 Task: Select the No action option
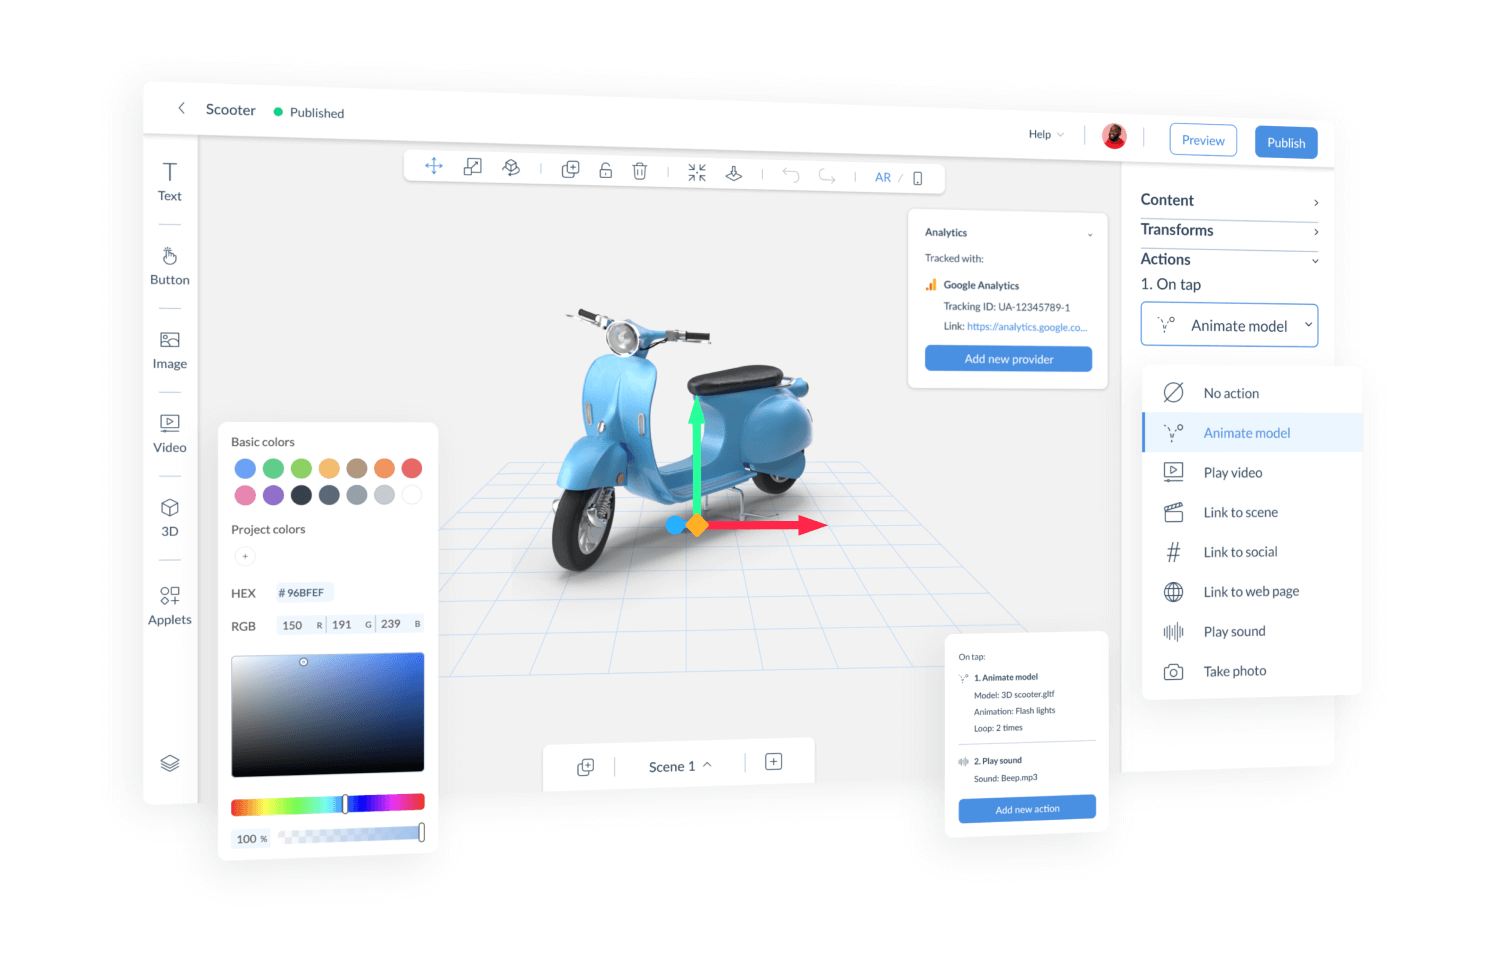coord(1230,392)
